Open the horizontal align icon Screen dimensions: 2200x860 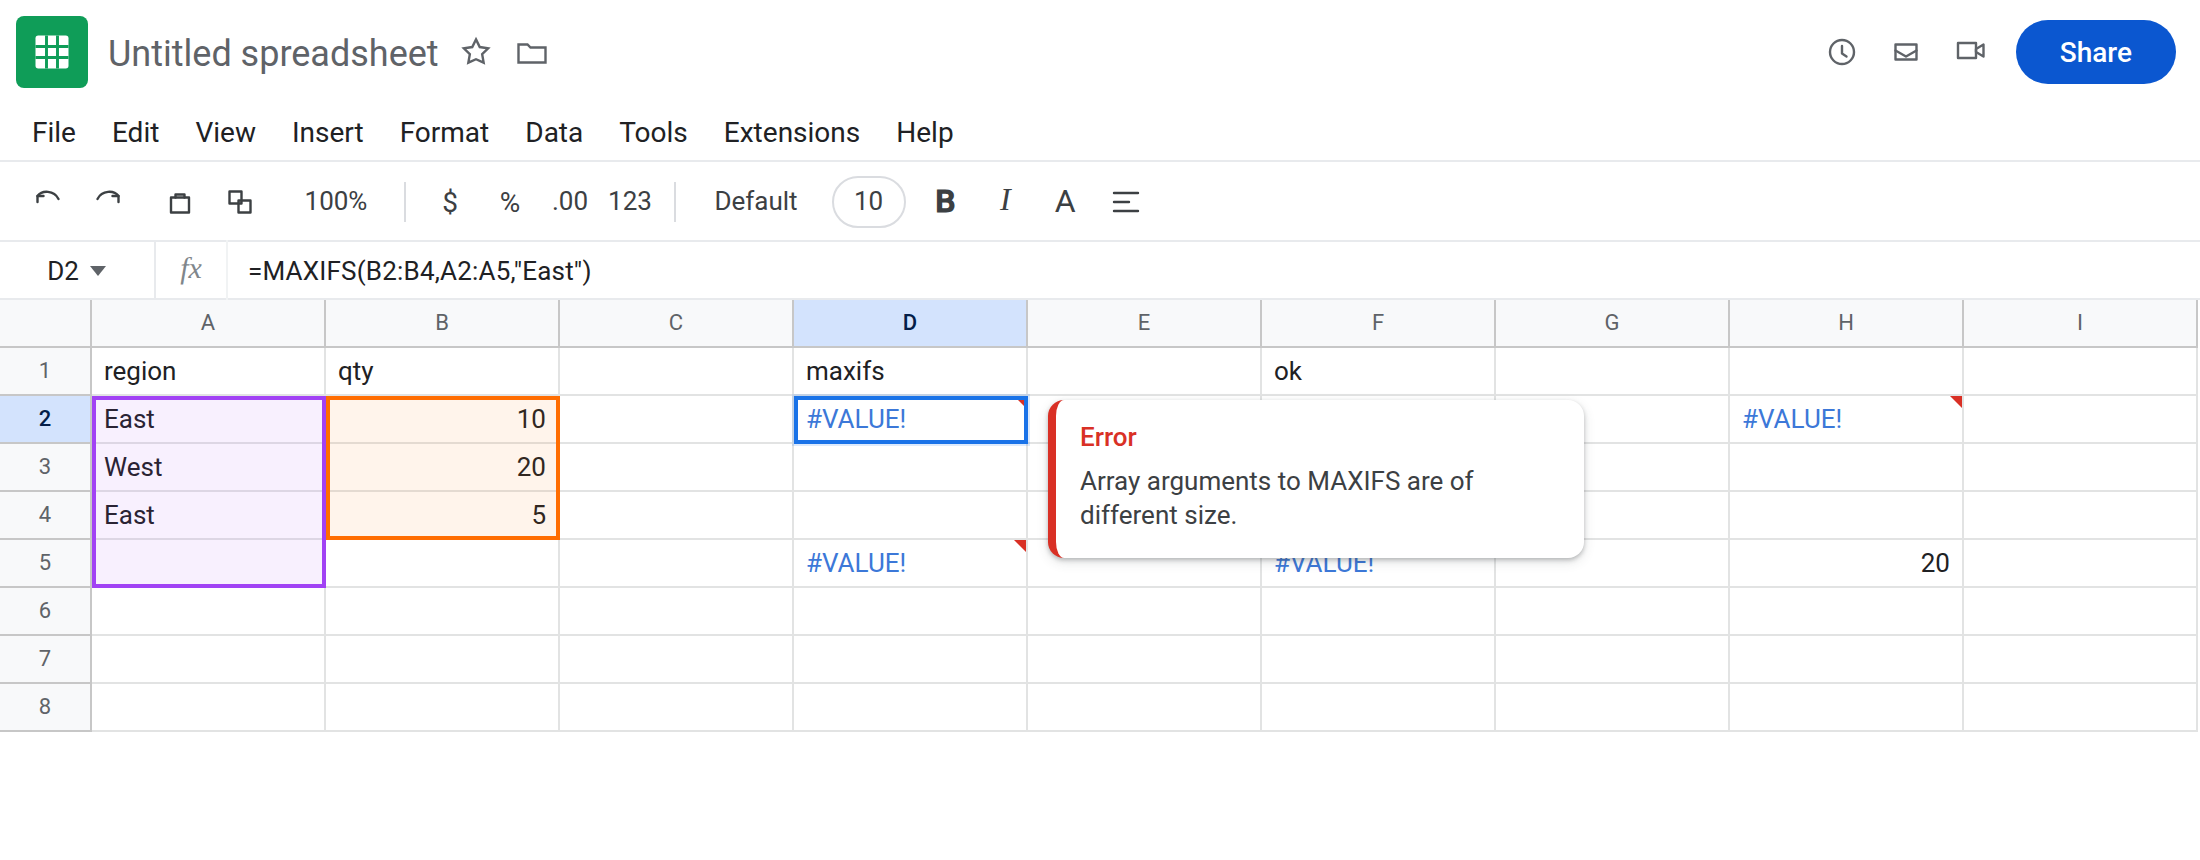[x=1126, y=202]
